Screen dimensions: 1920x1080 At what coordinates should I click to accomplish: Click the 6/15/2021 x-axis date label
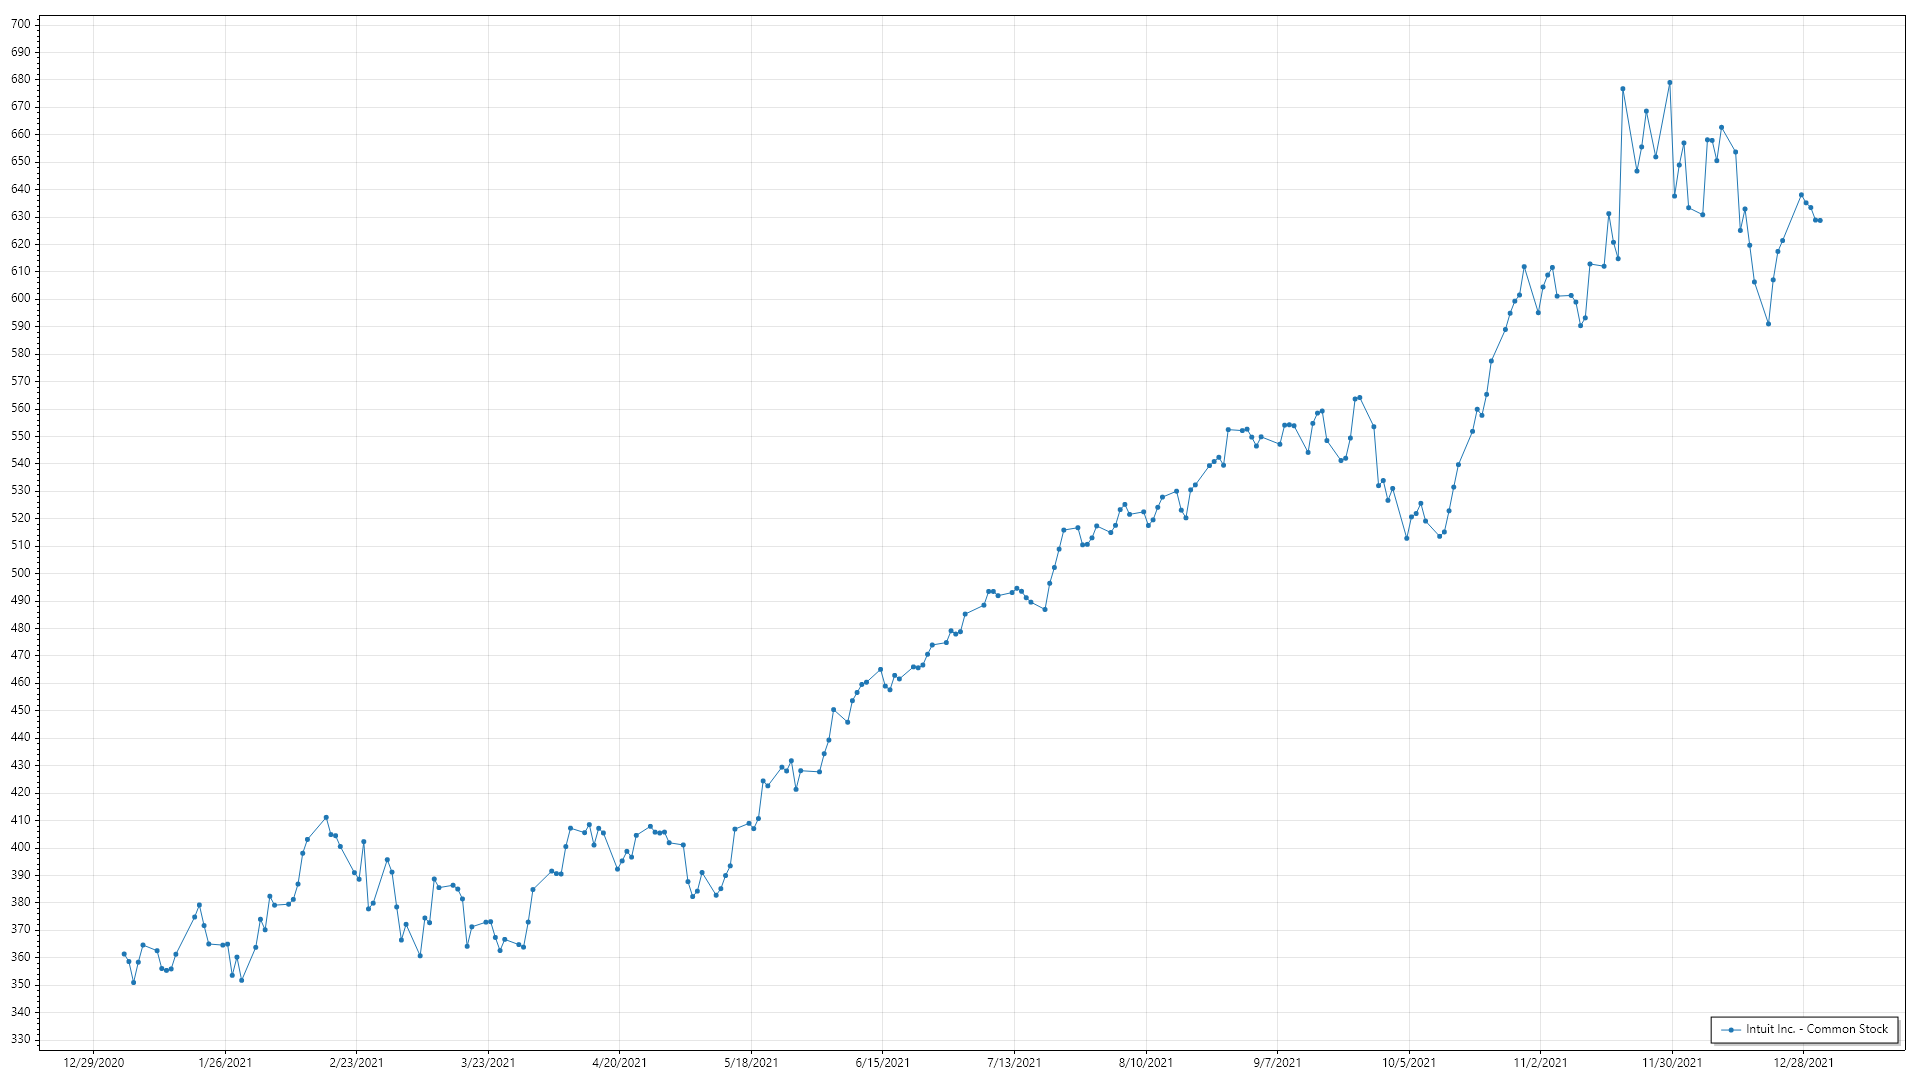tap(882, 1063)
